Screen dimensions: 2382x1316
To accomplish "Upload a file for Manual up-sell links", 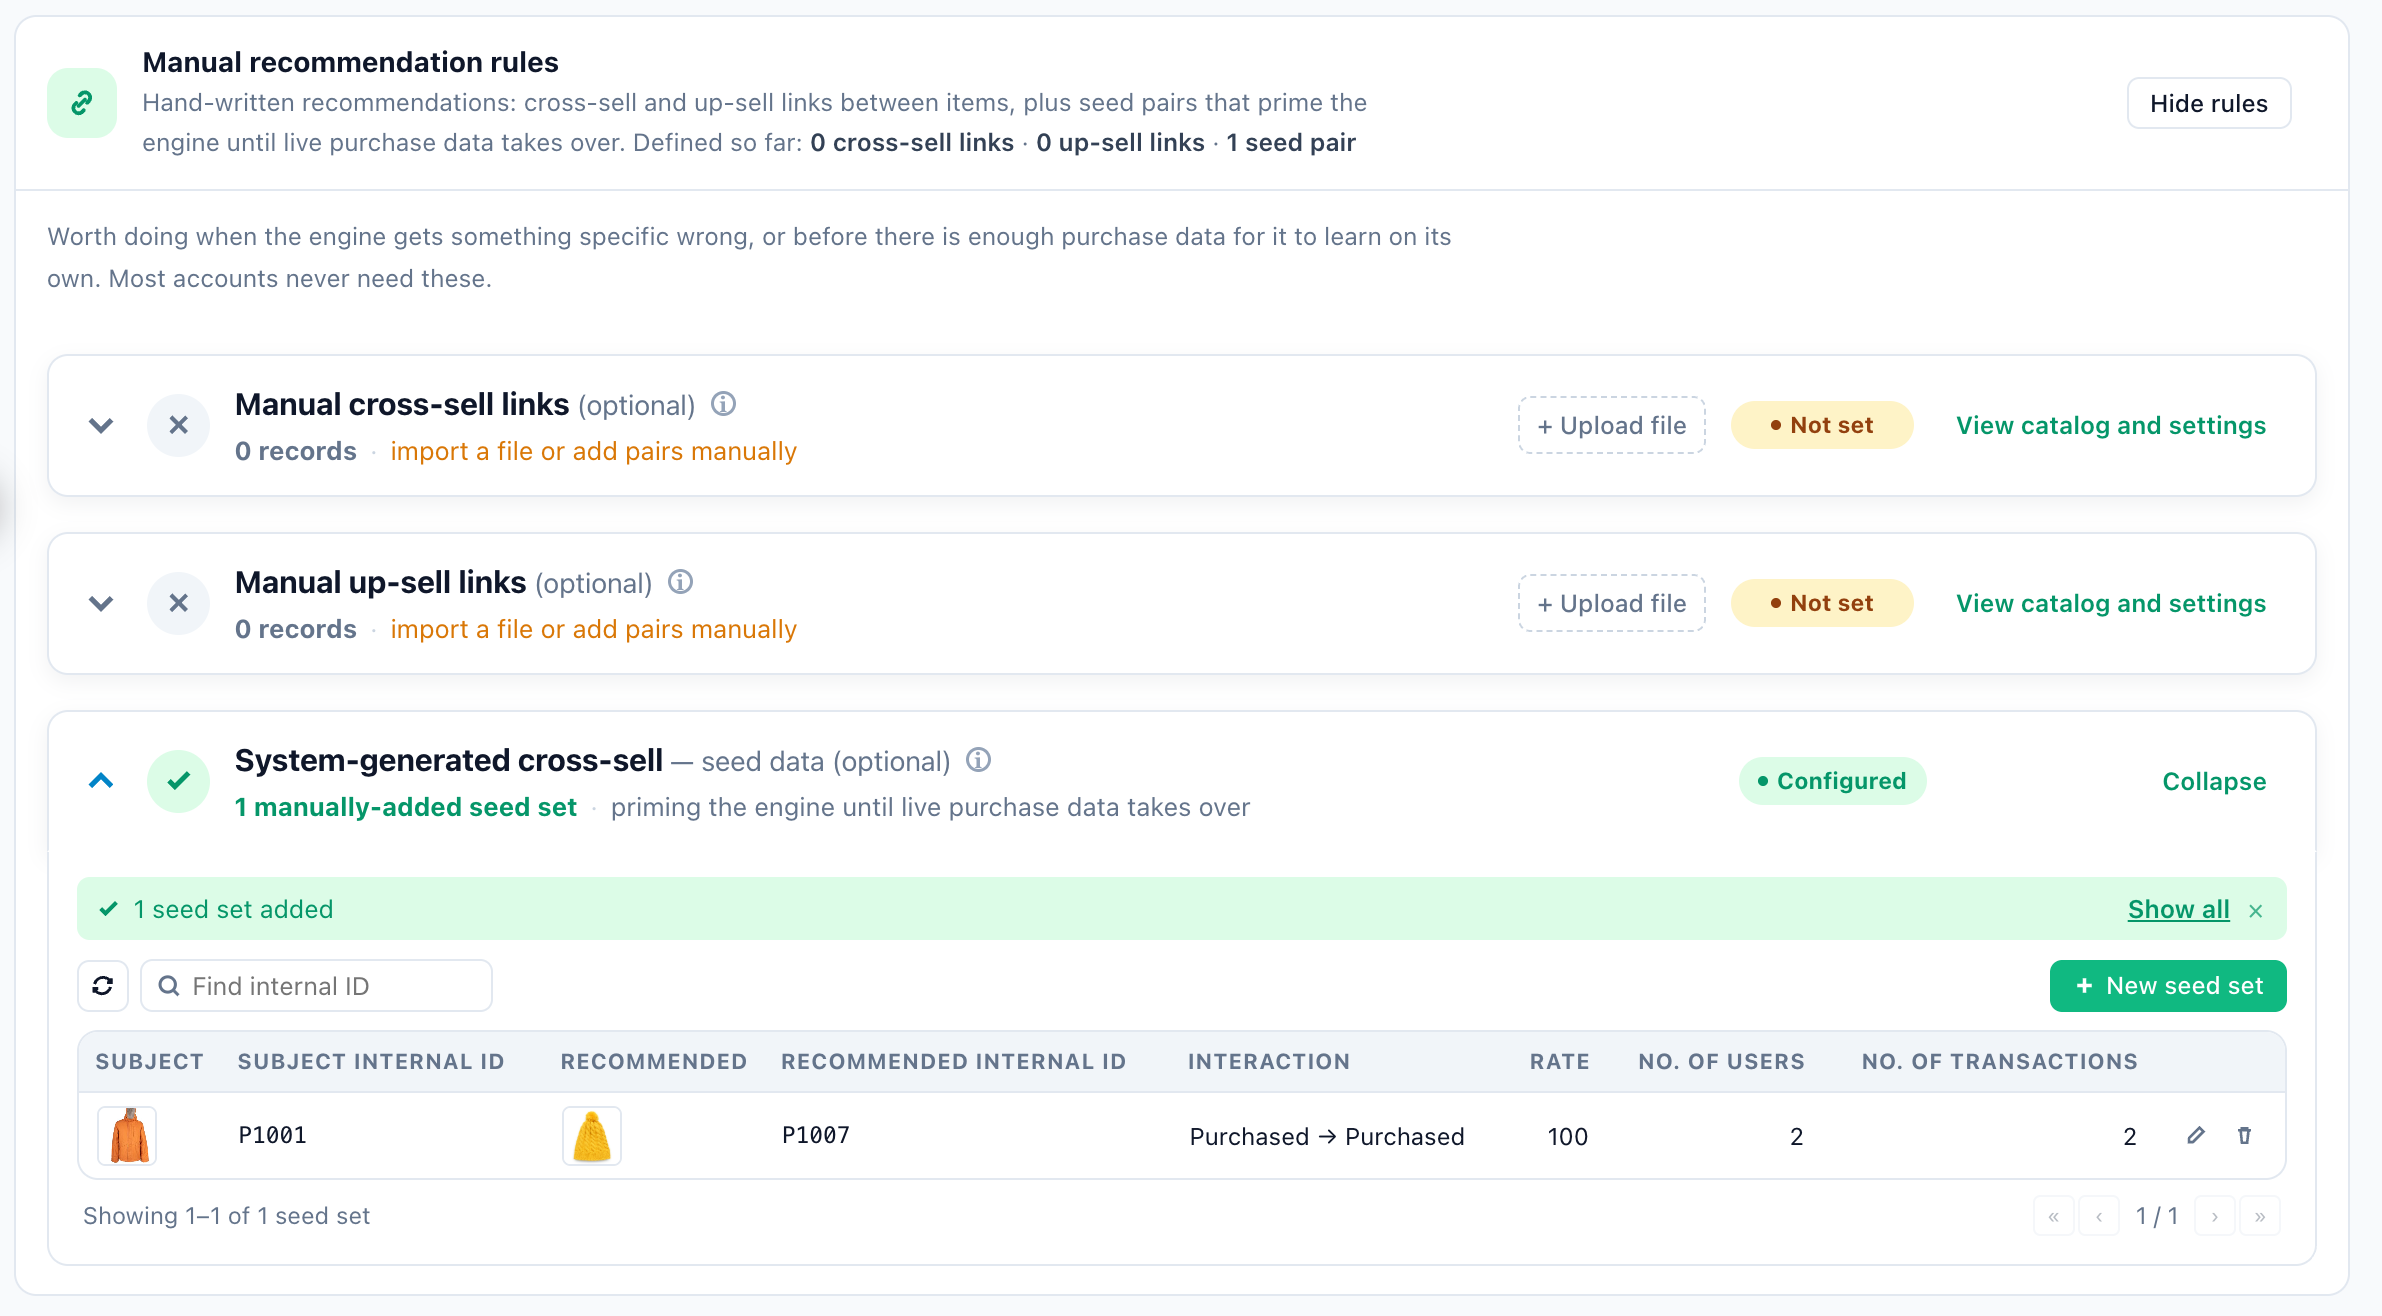I will (x=1611, y=603).
